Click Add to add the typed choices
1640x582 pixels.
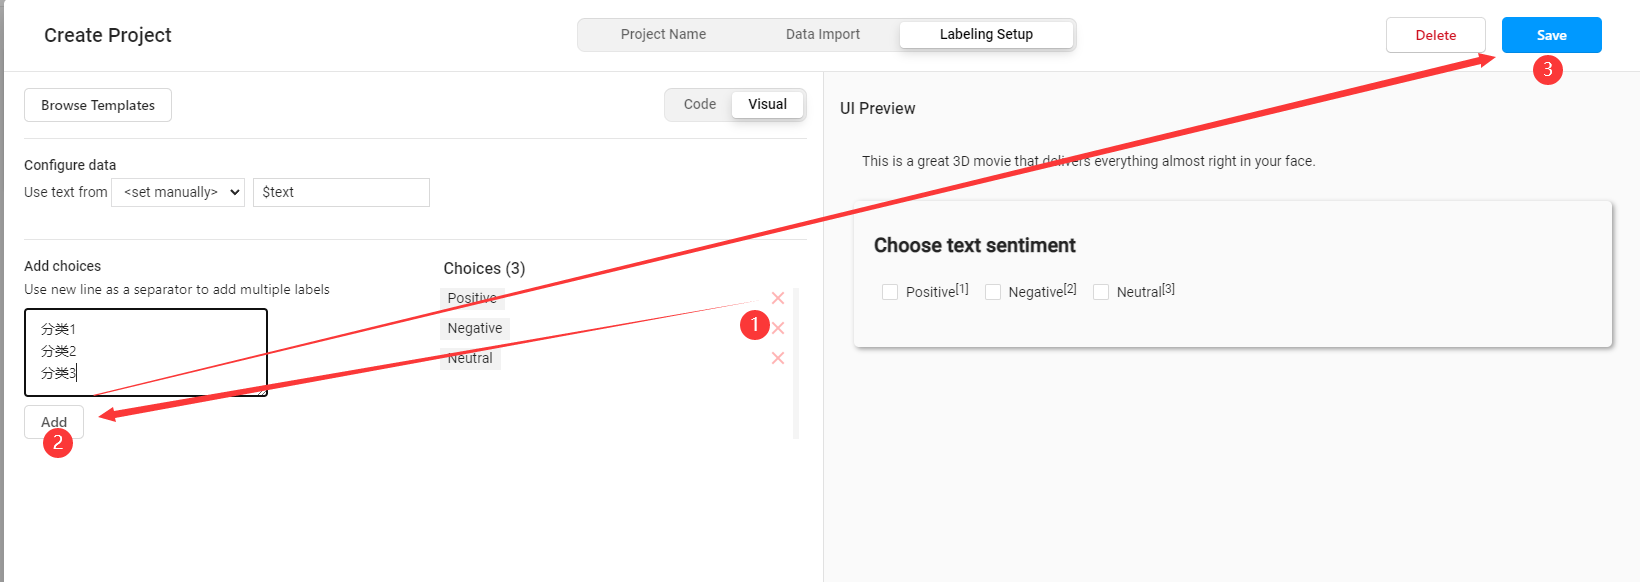(x=54, y=422)
